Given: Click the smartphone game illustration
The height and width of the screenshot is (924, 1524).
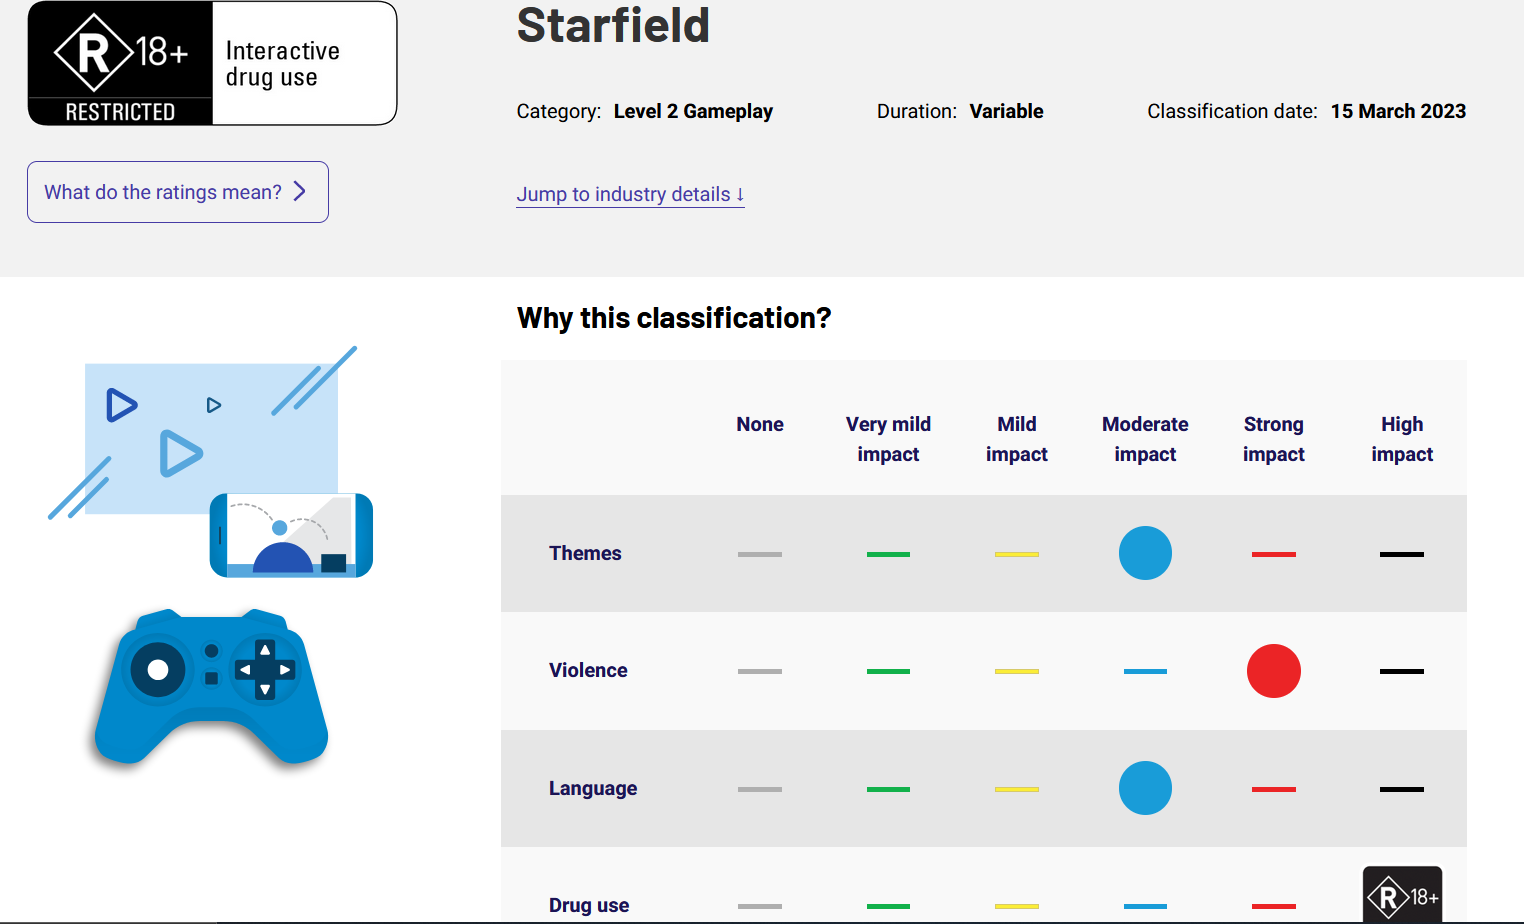Looking at the screenshot, I should (291, 535).
